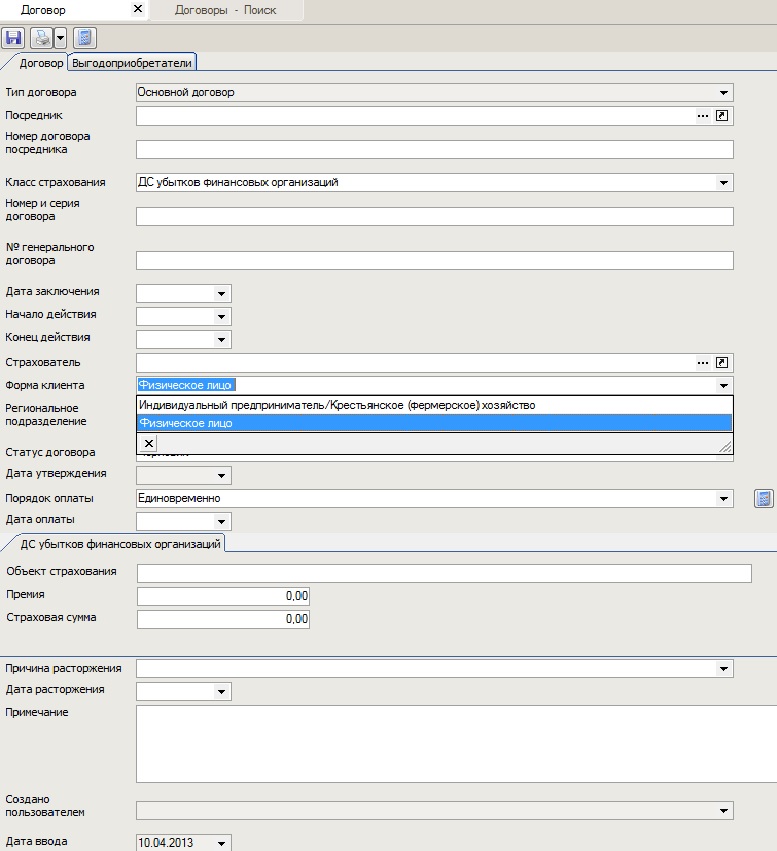
Task: Open the Страхователь record using the arrow icon
Action: click(723, 362)
